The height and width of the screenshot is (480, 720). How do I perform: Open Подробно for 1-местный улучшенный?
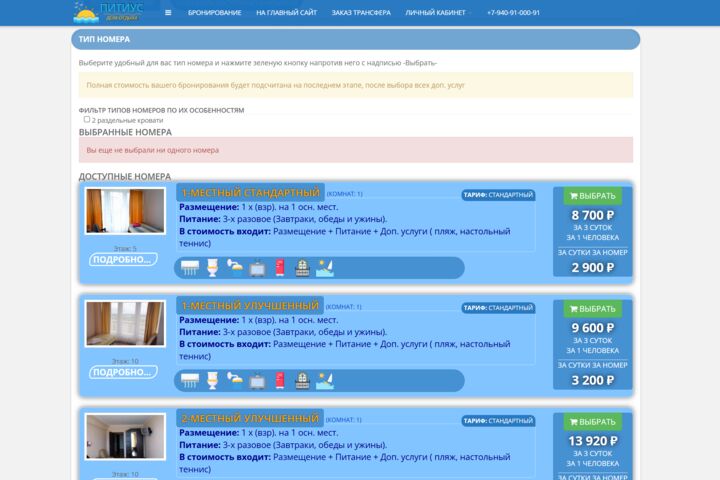click(x=123, y=372)
